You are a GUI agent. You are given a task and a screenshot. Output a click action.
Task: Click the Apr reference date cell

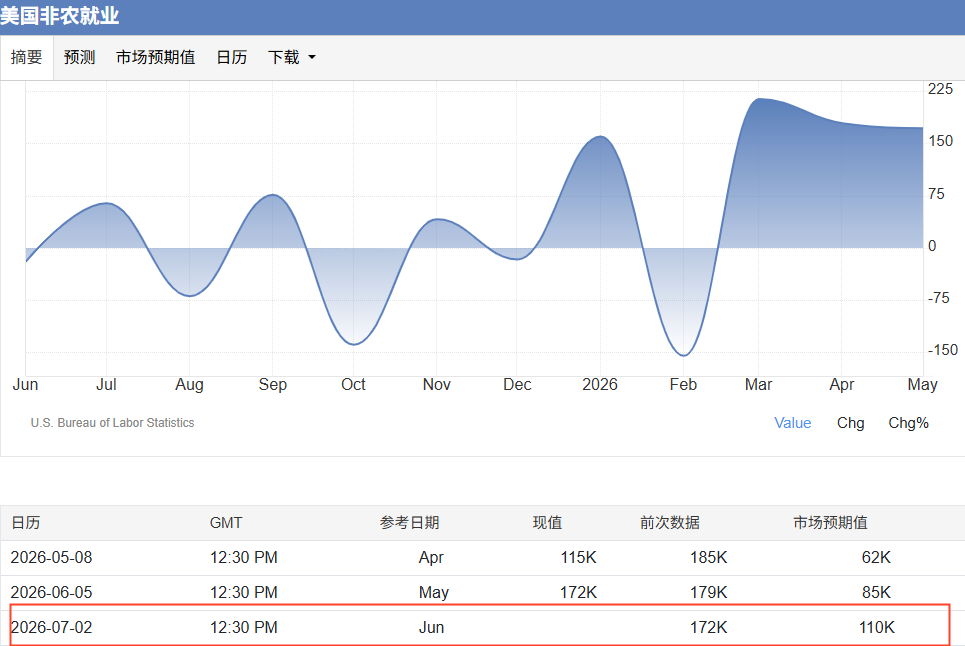(431, 557)
